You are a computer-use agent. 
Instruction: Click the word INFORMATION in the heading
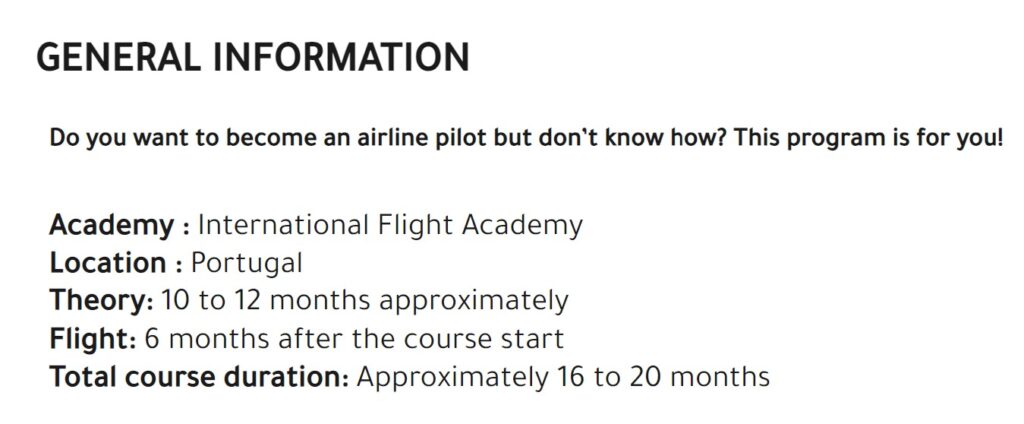pos(342,57)
